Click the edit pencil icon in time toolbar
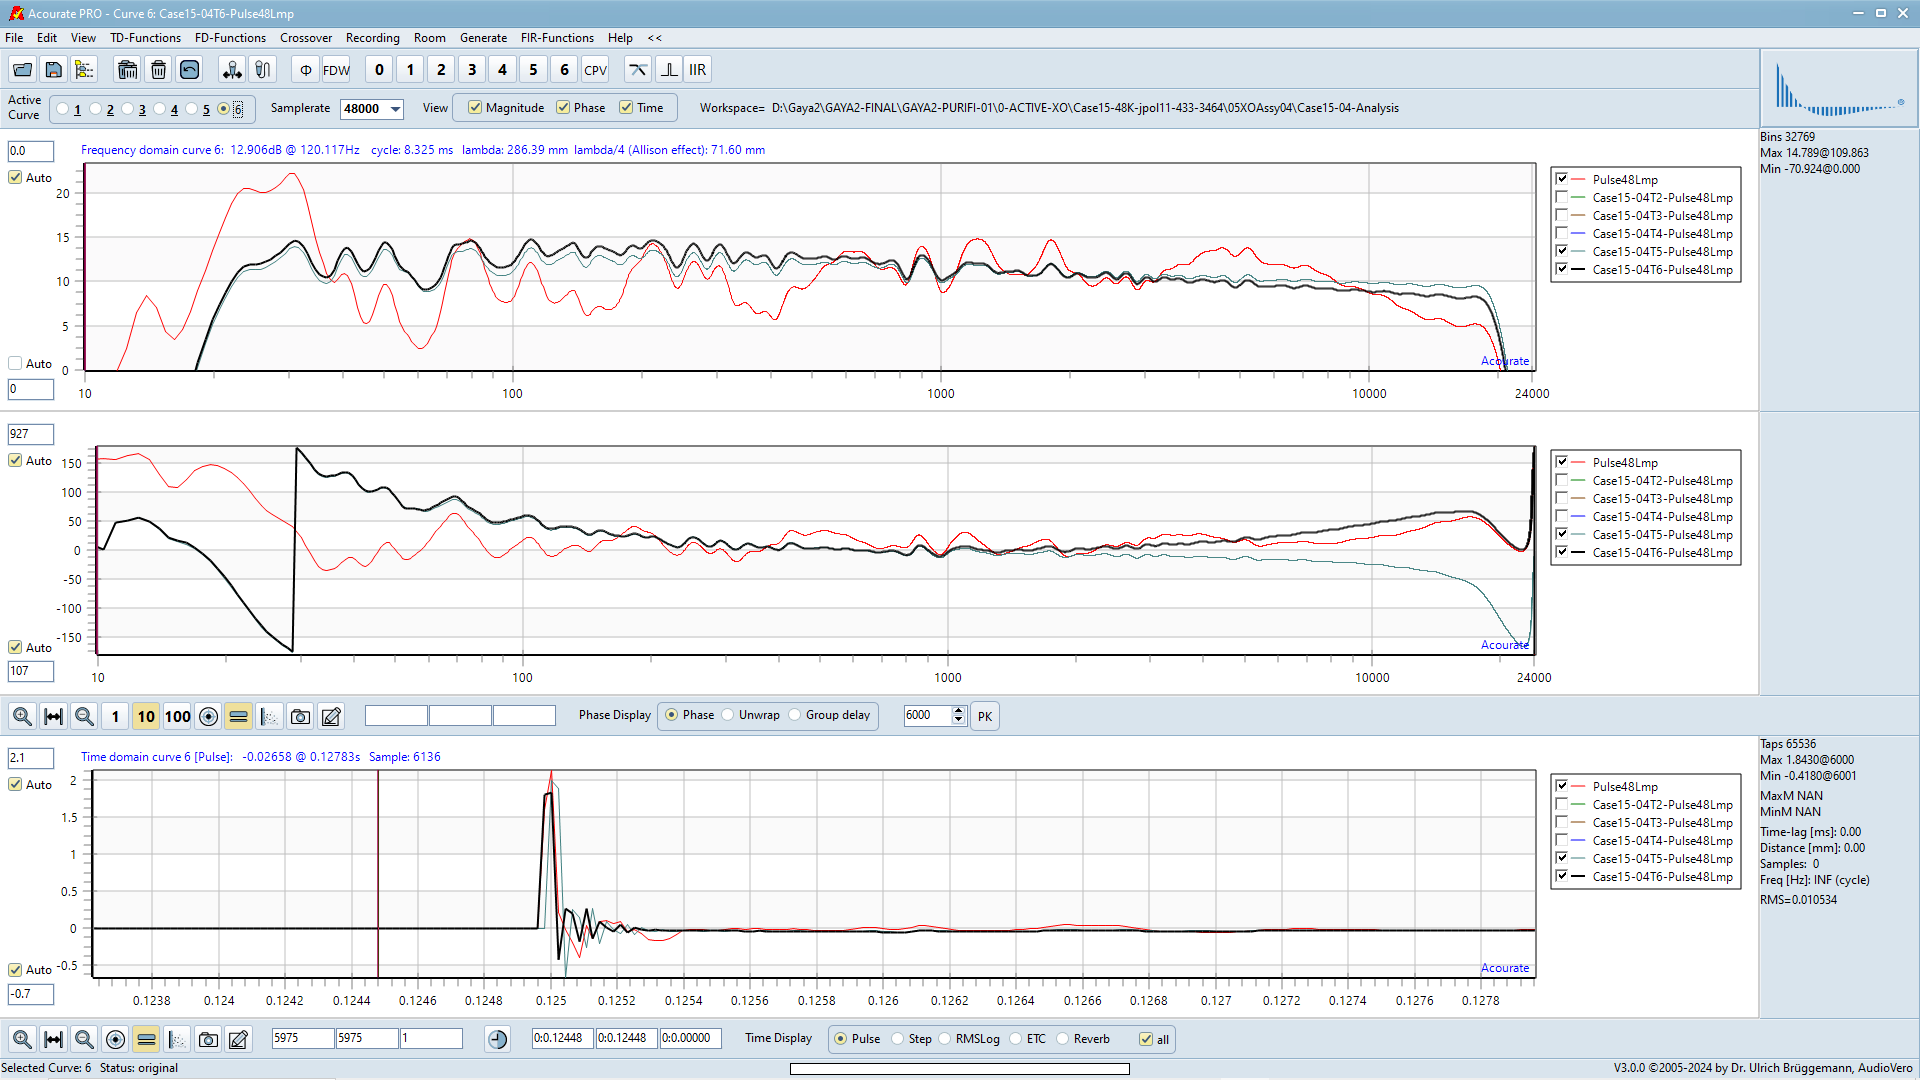This screenshot has height=1080, width=1920. (238, 1039)
